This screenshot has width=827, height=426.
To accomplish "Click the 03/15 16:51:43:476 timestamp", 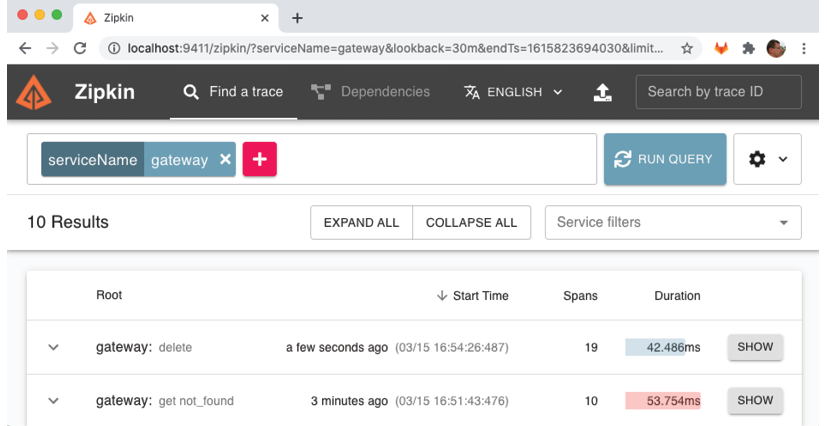I will point(452,401).
